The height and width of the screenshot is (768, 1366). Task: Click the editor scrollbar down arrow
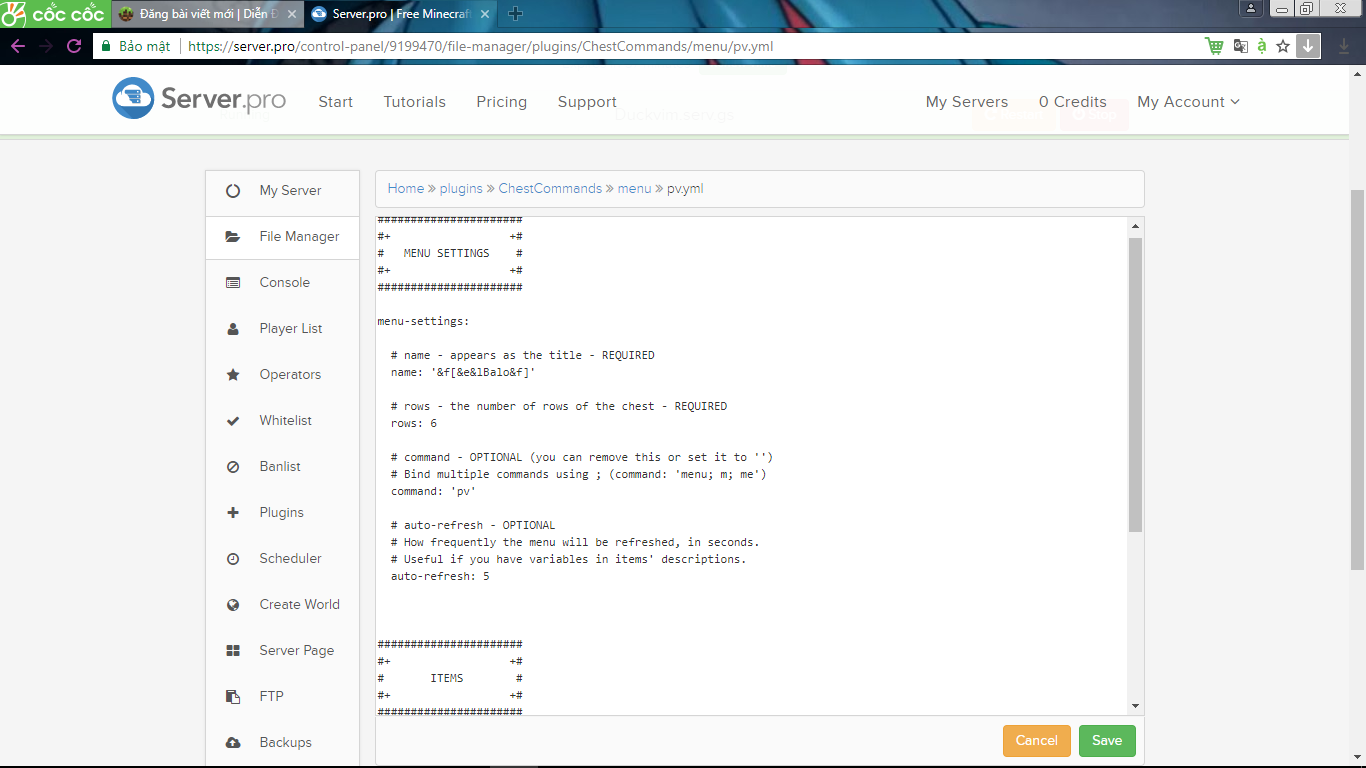(1135, 706)
